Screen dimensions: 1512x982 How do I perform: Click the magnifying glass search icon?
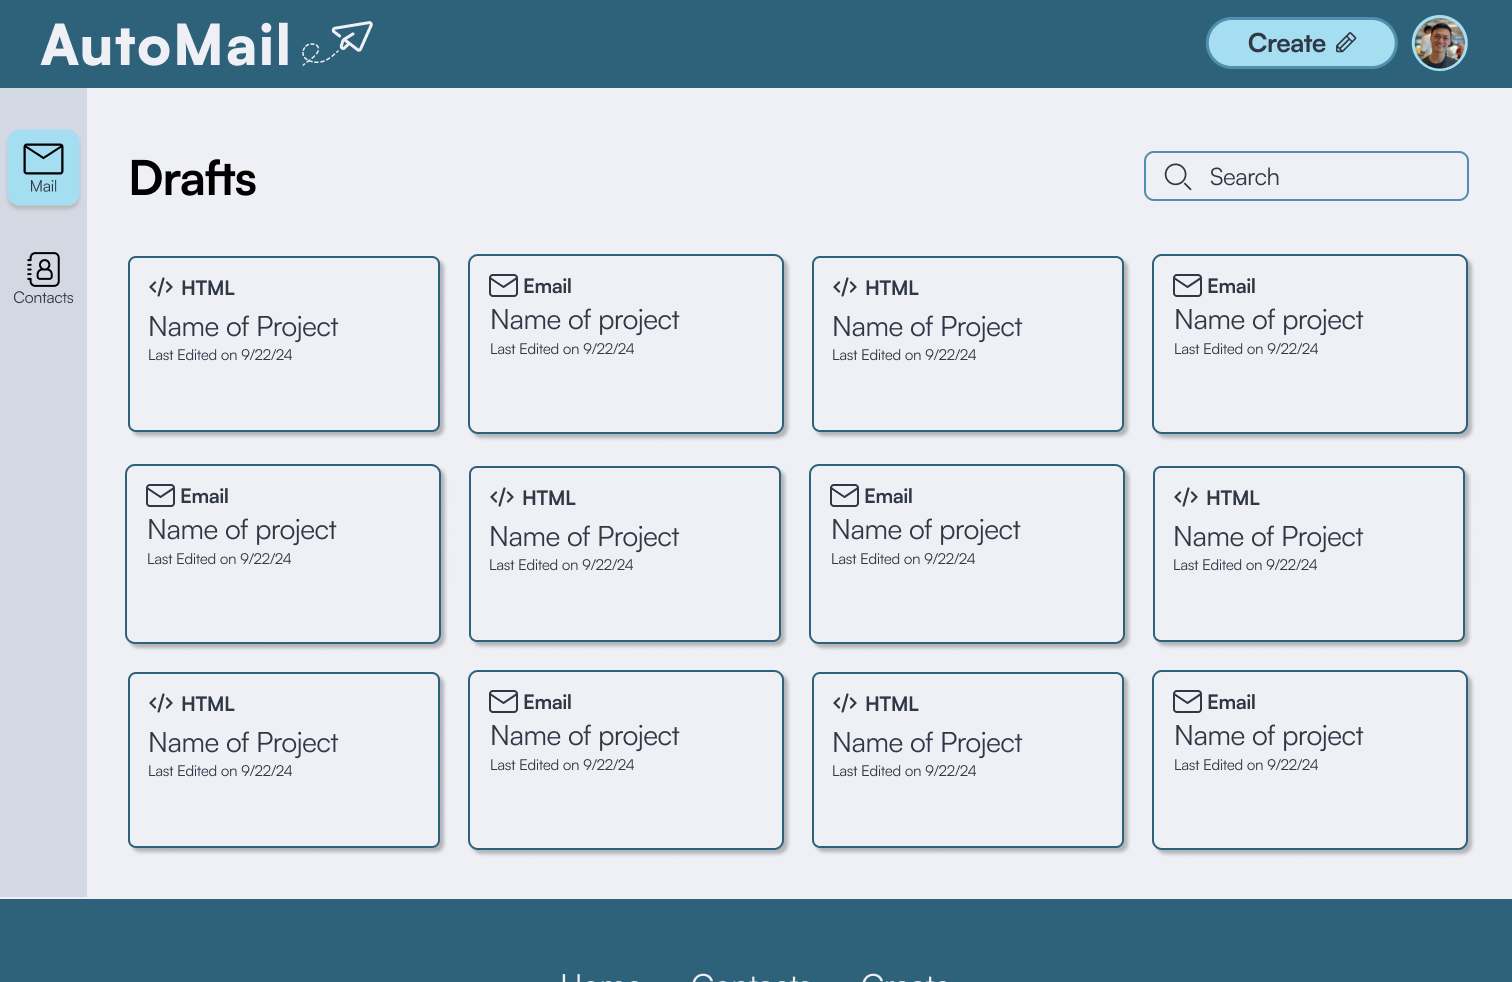click(1178, 177)
